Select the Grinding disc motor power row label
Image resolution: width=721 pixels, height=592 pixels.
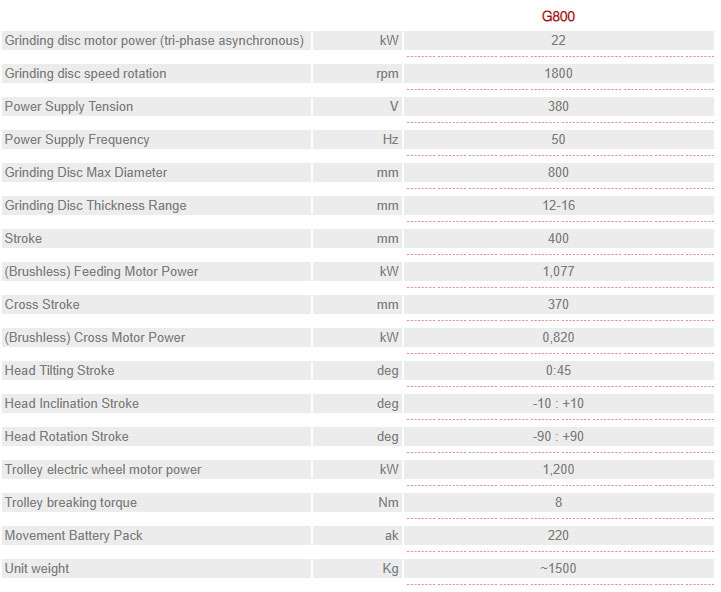click(156, 40)
